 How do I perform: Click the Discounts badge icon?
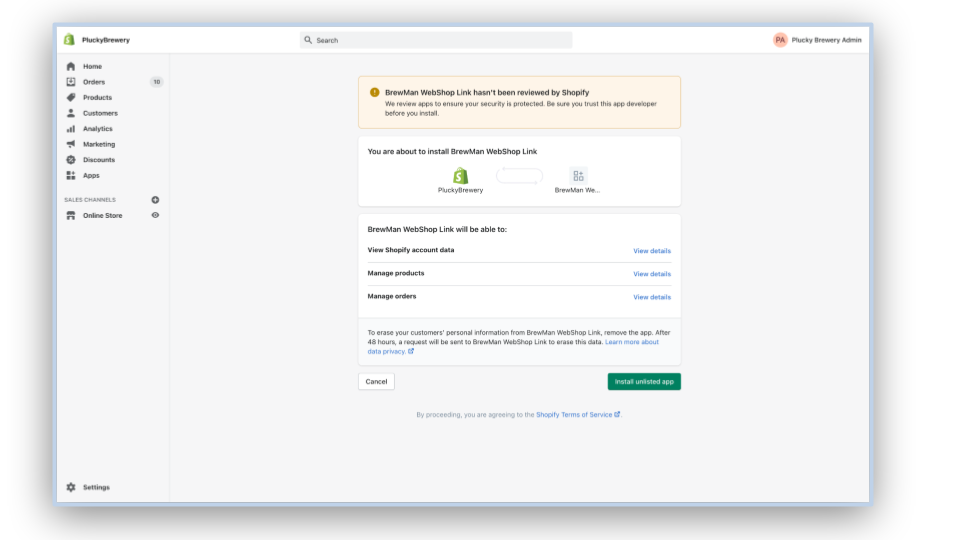click(71, 160)
